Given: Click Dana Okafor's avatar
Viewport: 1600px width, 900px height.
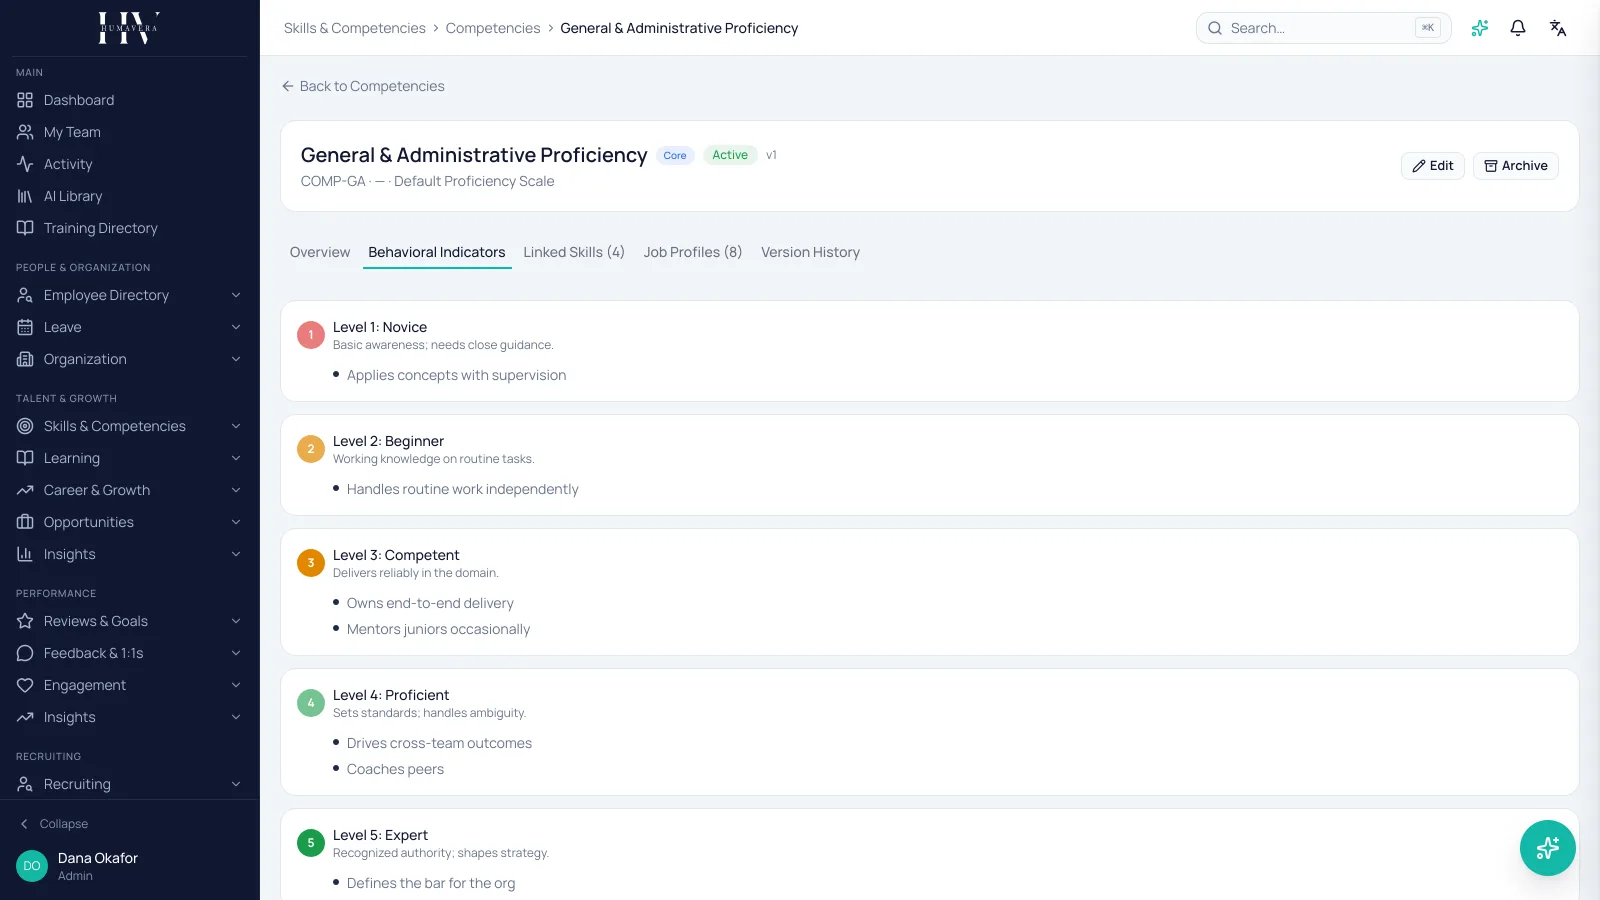Looking at the screenshot, I should (x=32, y=866).
